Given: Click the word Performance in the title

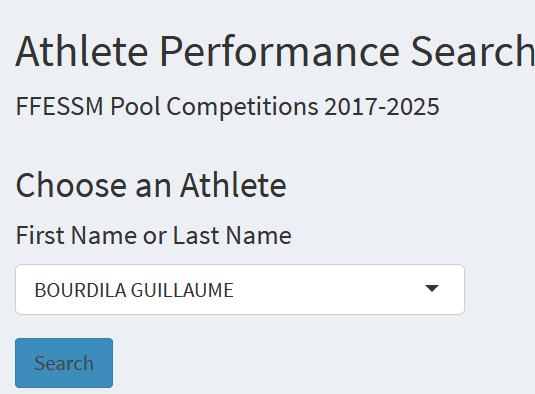Looking at the screenshot, I should coord(280,52).
